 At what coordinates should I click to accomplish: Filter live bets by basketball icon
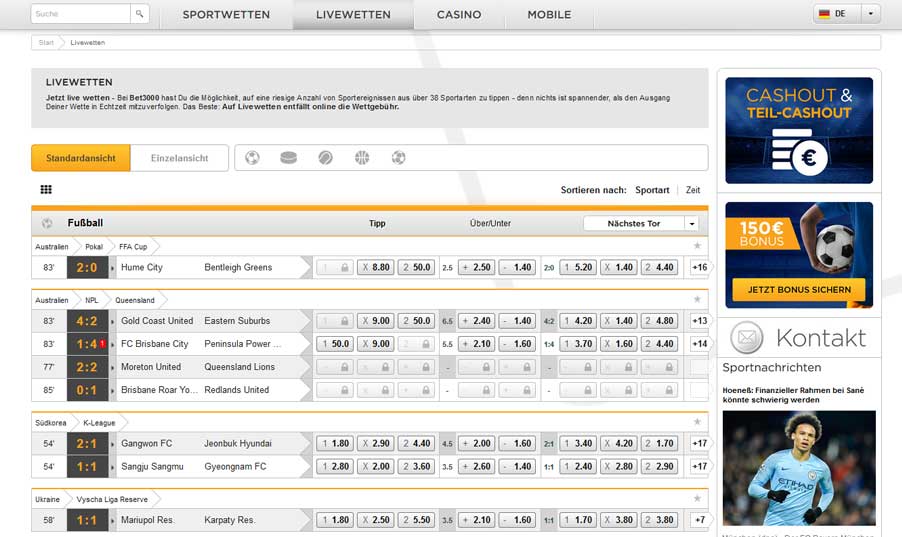click(x=362, y=158)
